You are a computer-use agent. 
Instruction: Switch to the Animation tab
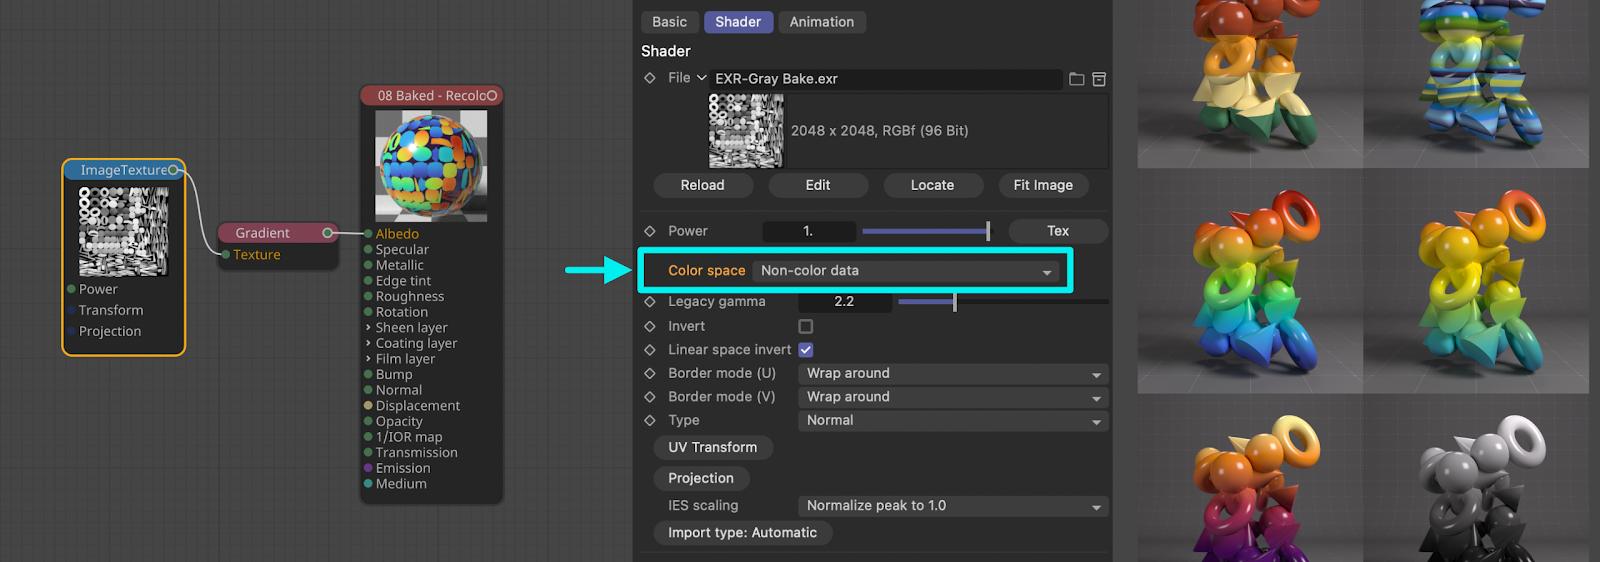tap(821, 22)
